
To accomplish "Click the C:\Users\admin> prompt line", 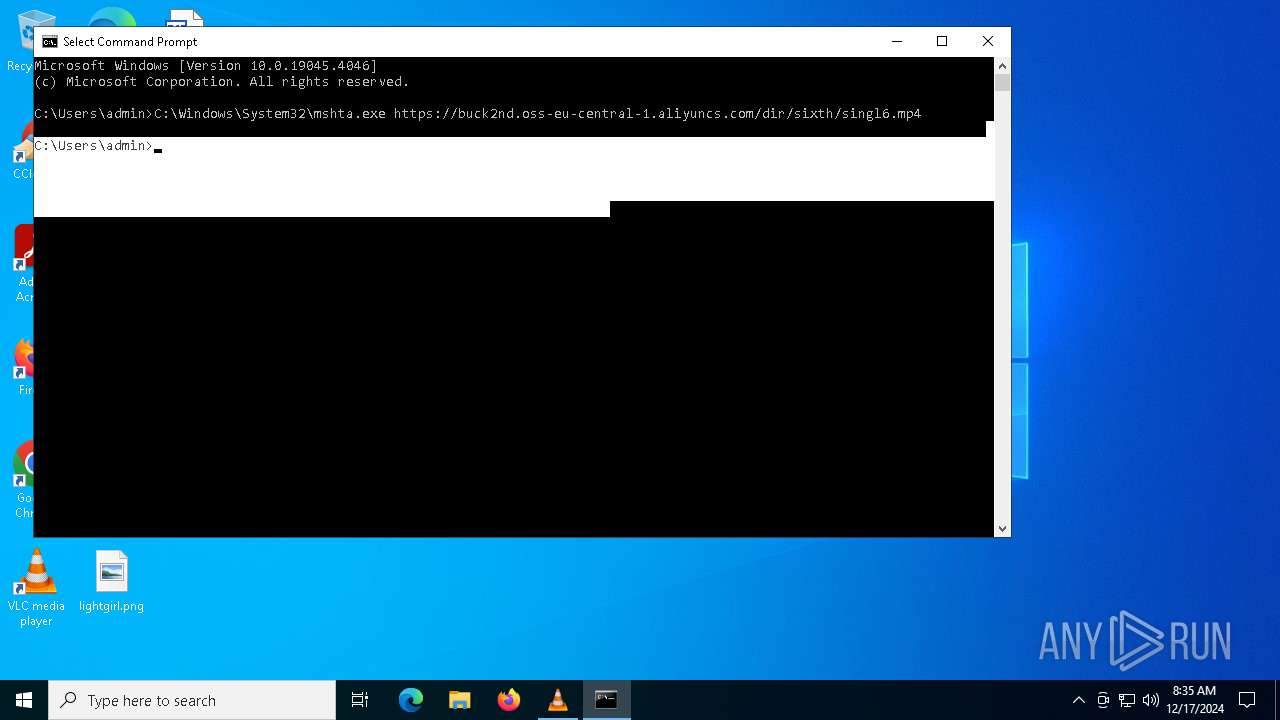I will (94, 146).
